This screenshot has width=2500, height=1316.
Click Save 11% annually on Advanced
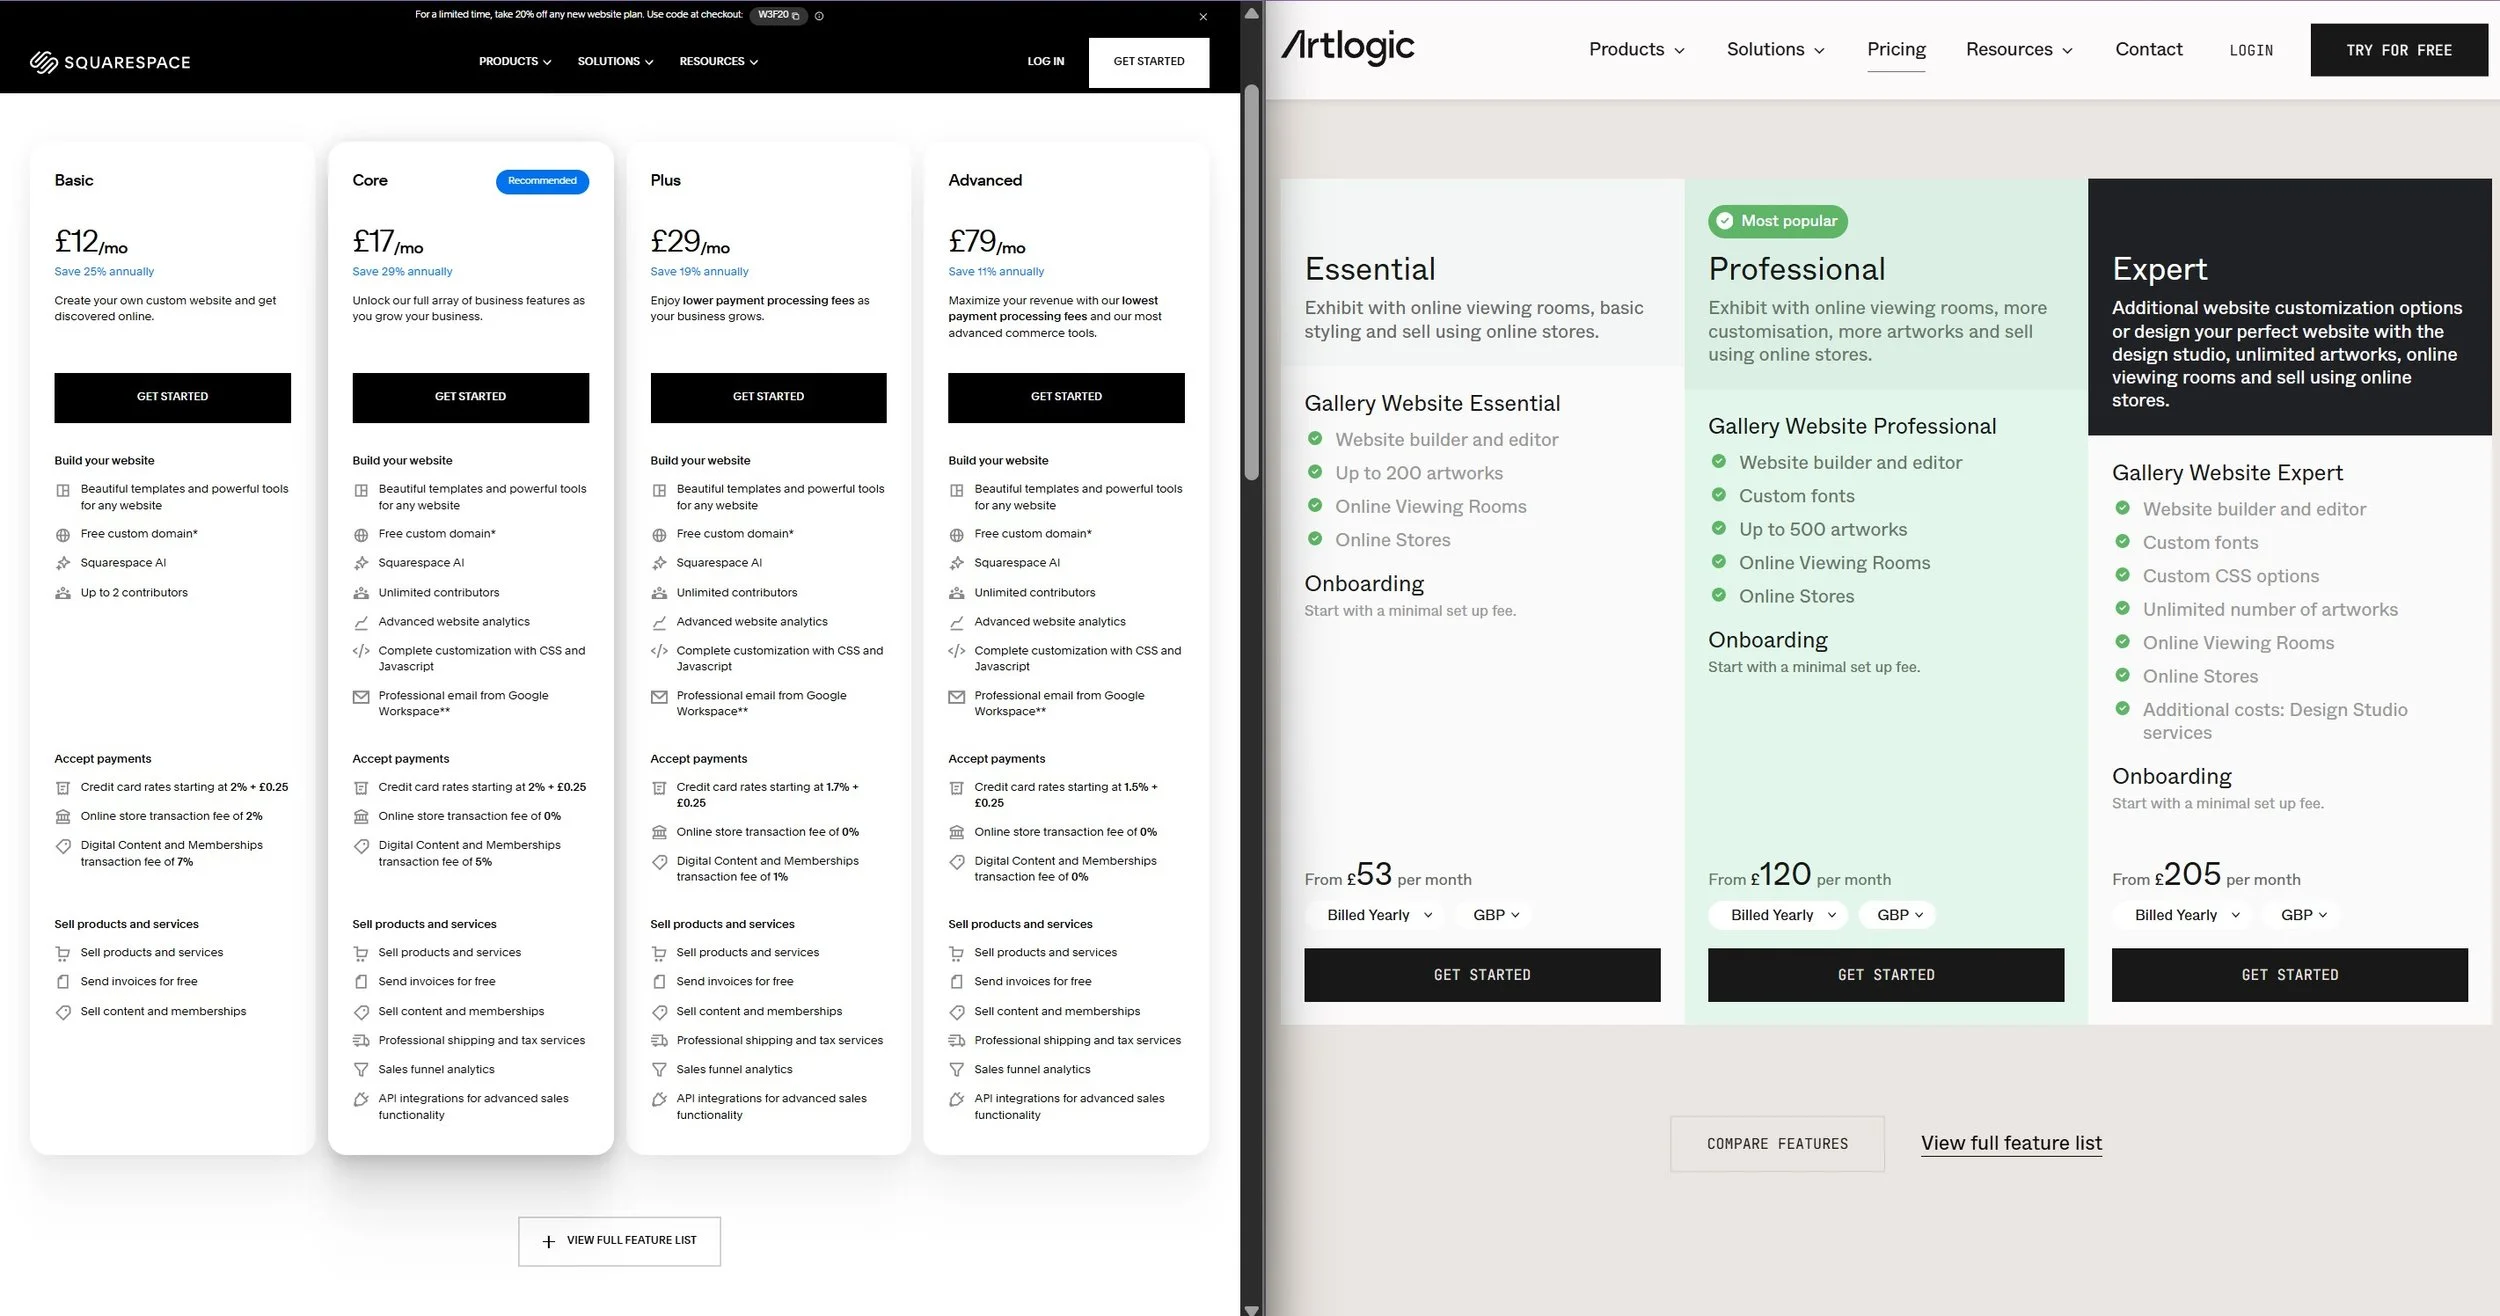[x=996, y=272]
